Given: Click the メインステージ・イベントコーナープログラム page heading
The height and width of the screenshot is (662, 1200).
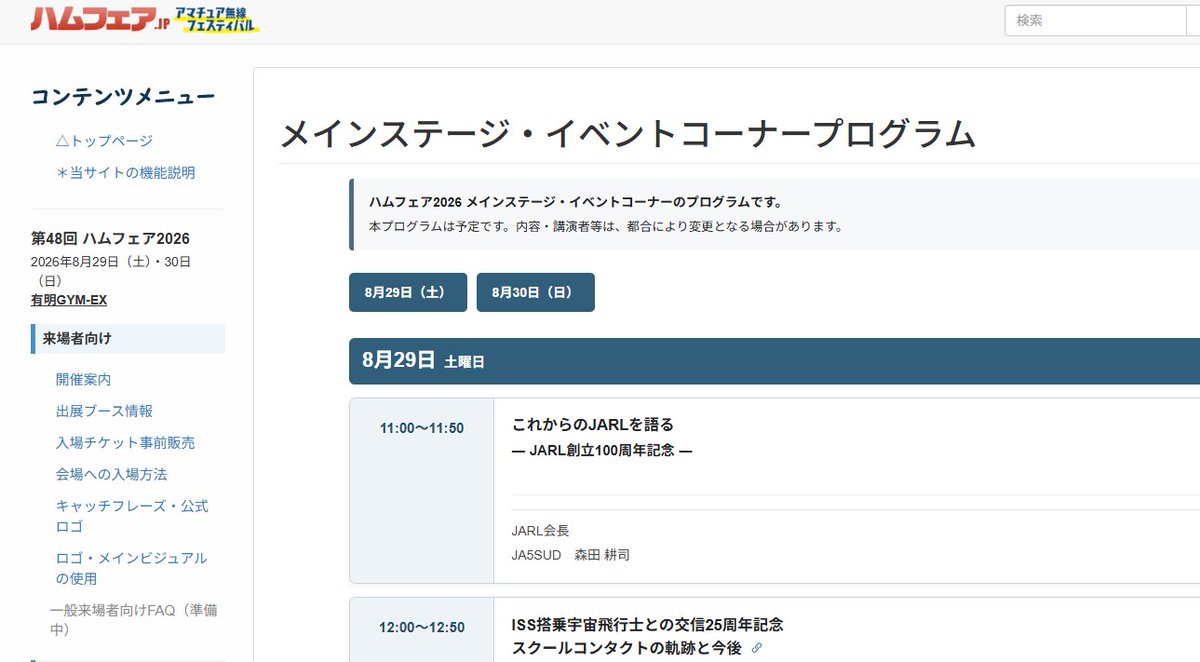Looking at the screenshot, I should point(627,133).
